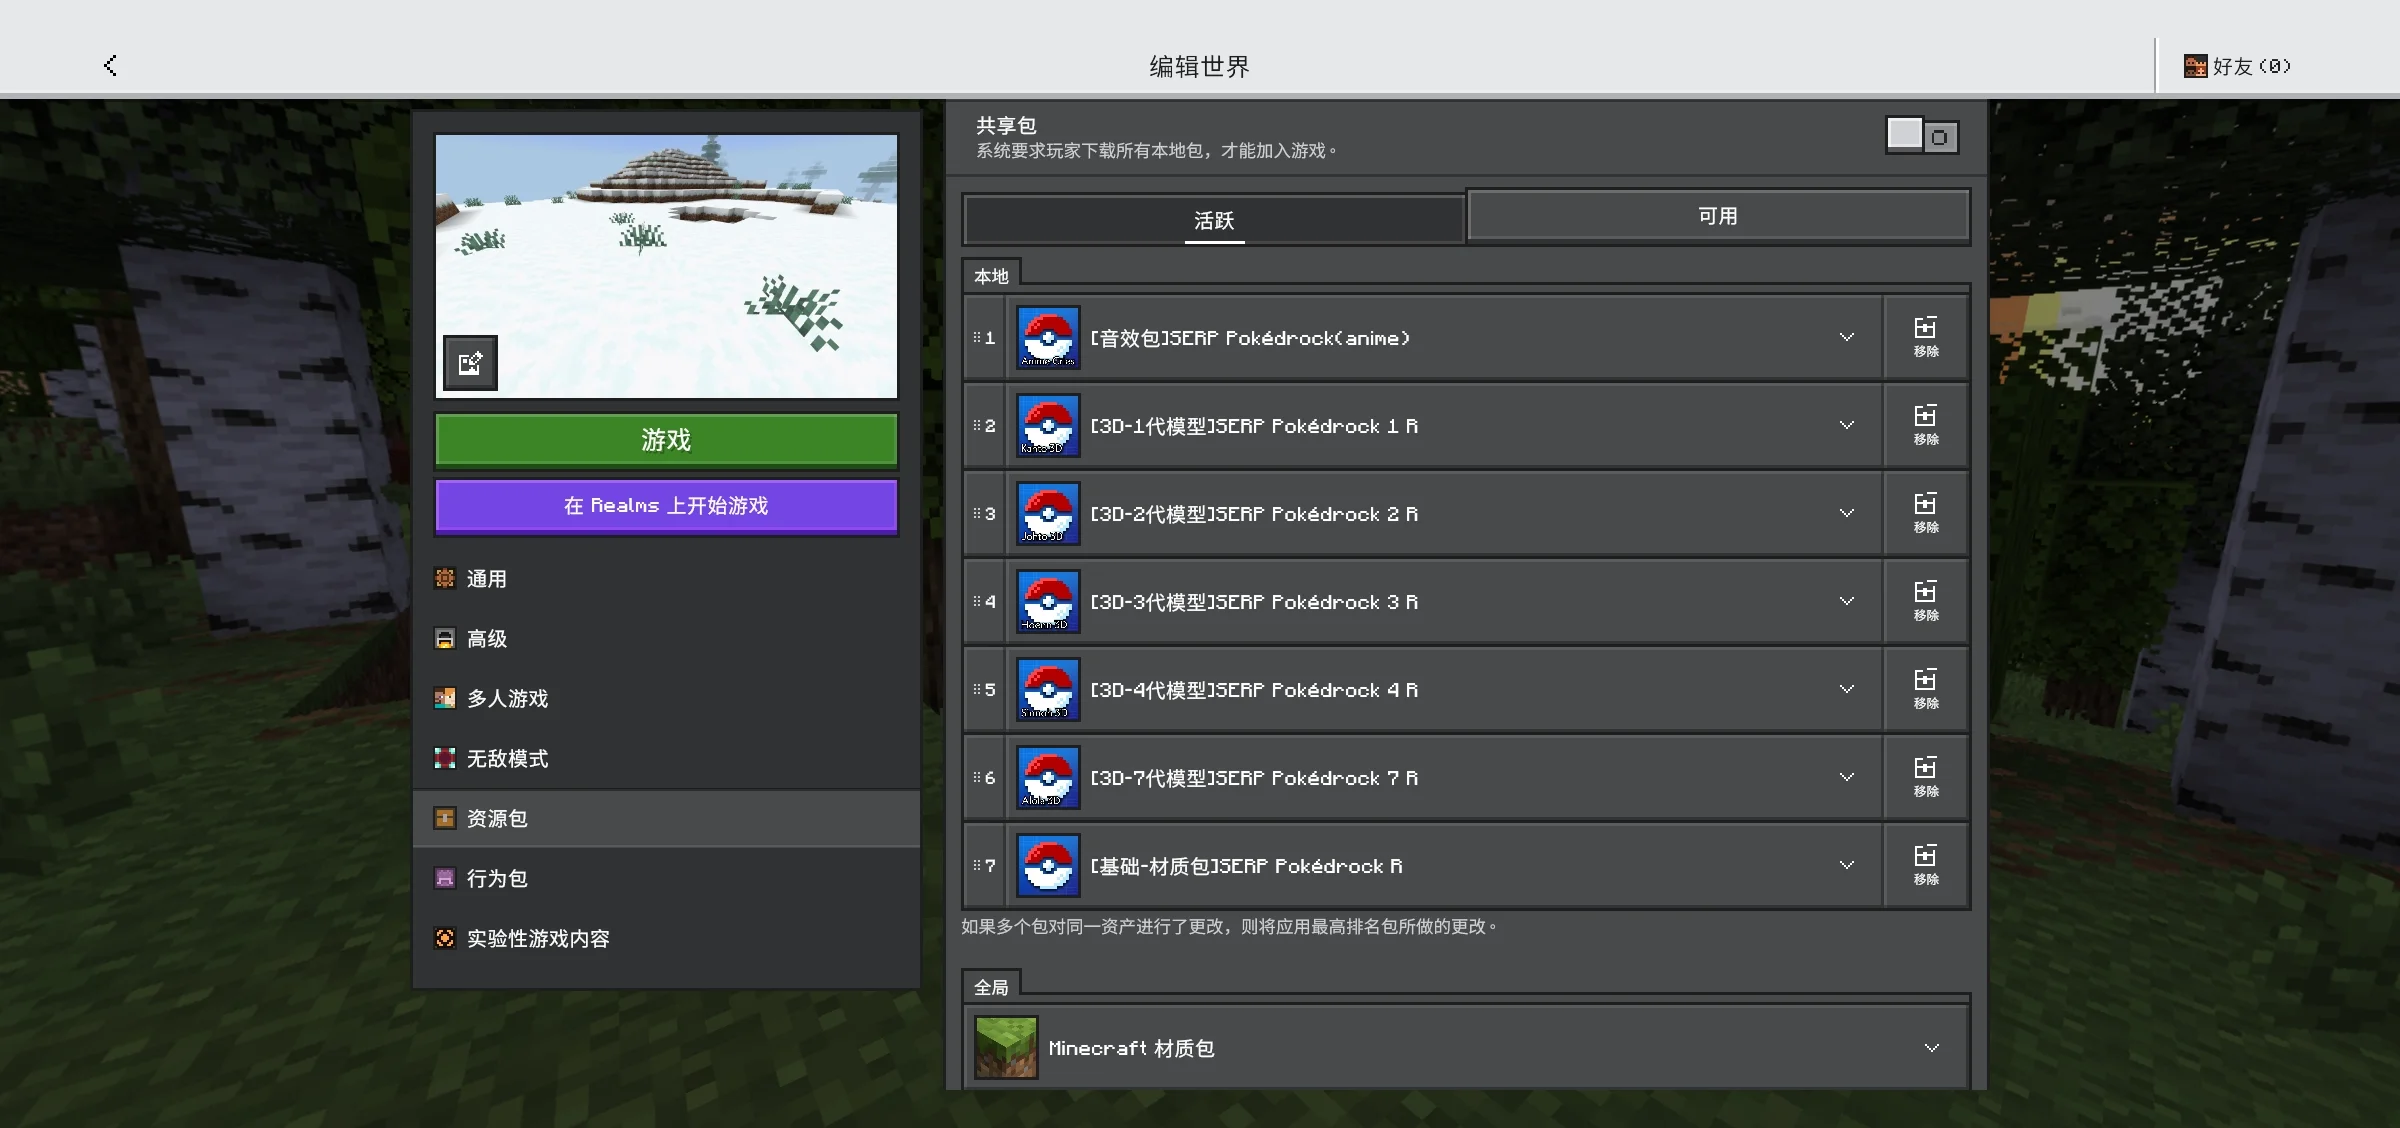Grab the reorder handle of pack number 4
Screen dimensions: 2400x1128
pos(978,602)
